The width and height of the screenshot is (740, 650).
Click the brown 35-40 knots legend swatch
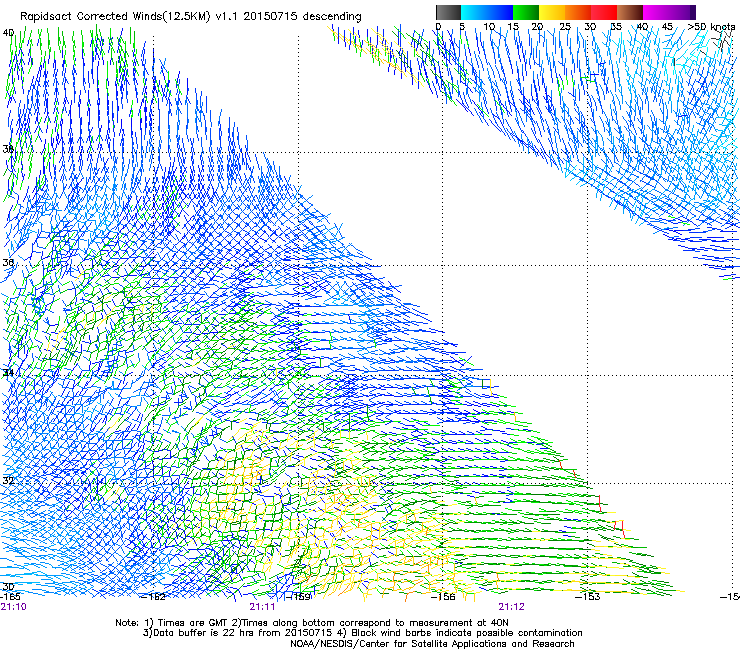[x=630, y=12]
